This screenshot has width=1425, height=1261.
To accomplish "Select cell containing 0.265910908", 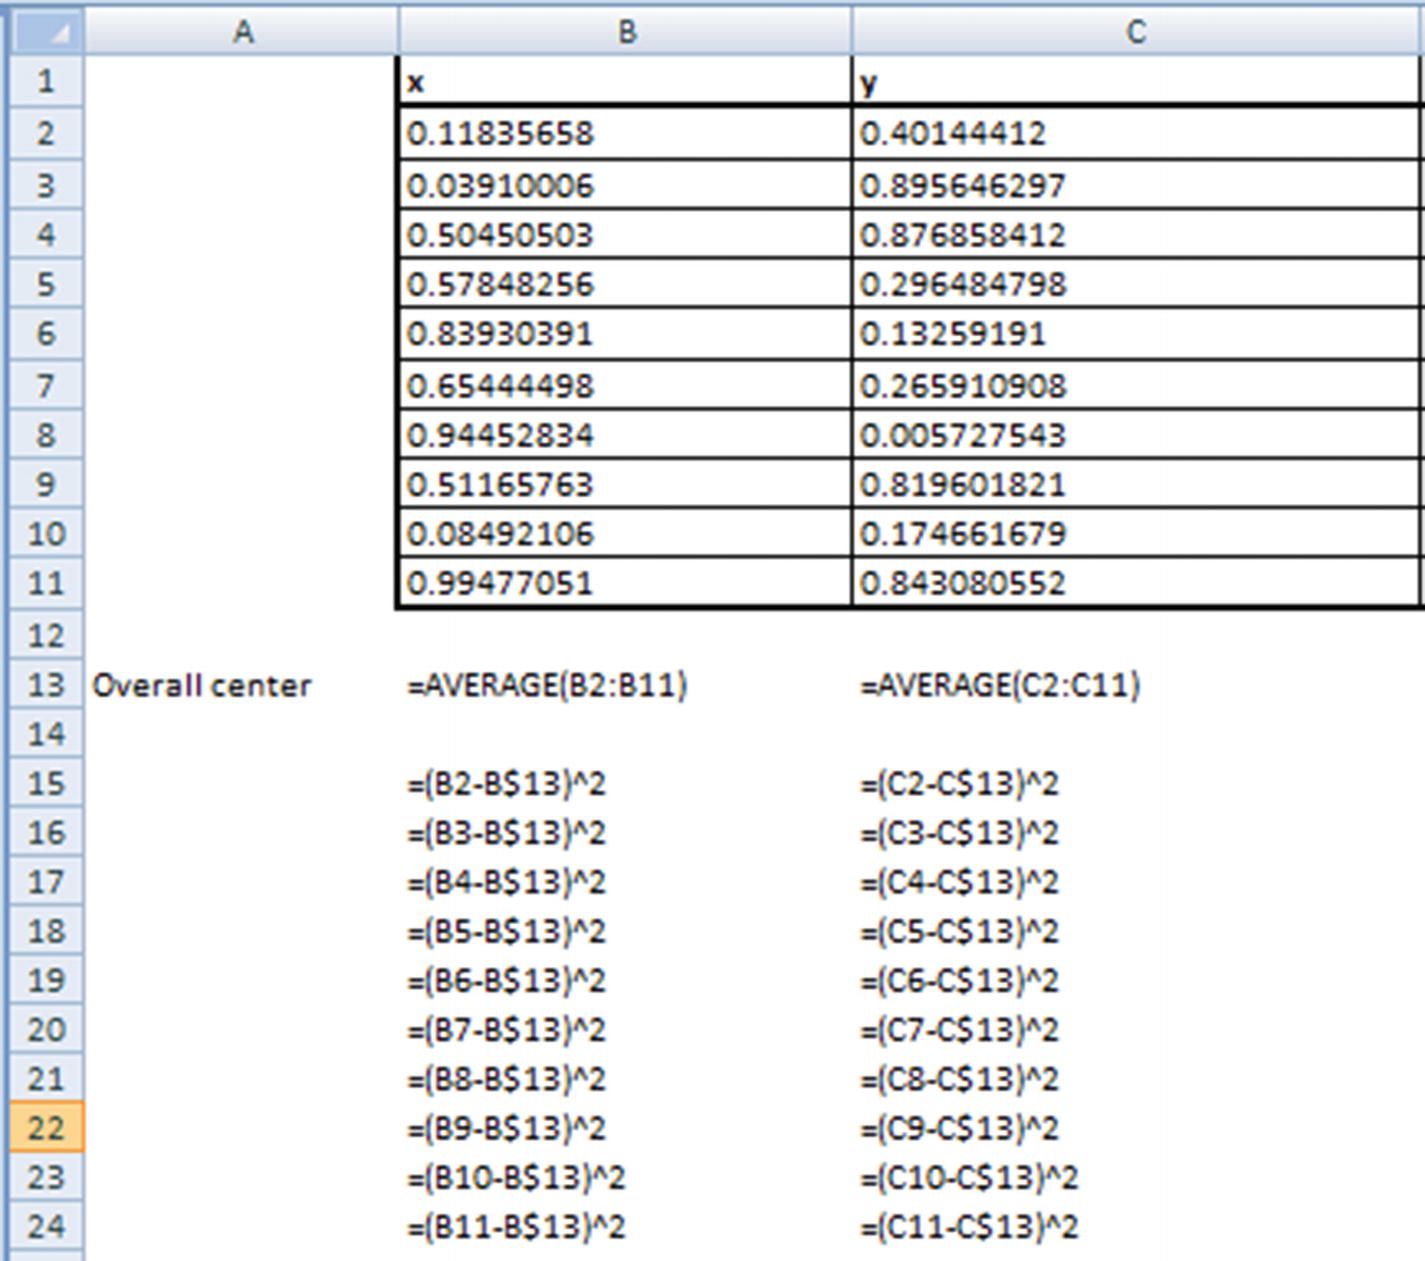I will (1137, 385).
